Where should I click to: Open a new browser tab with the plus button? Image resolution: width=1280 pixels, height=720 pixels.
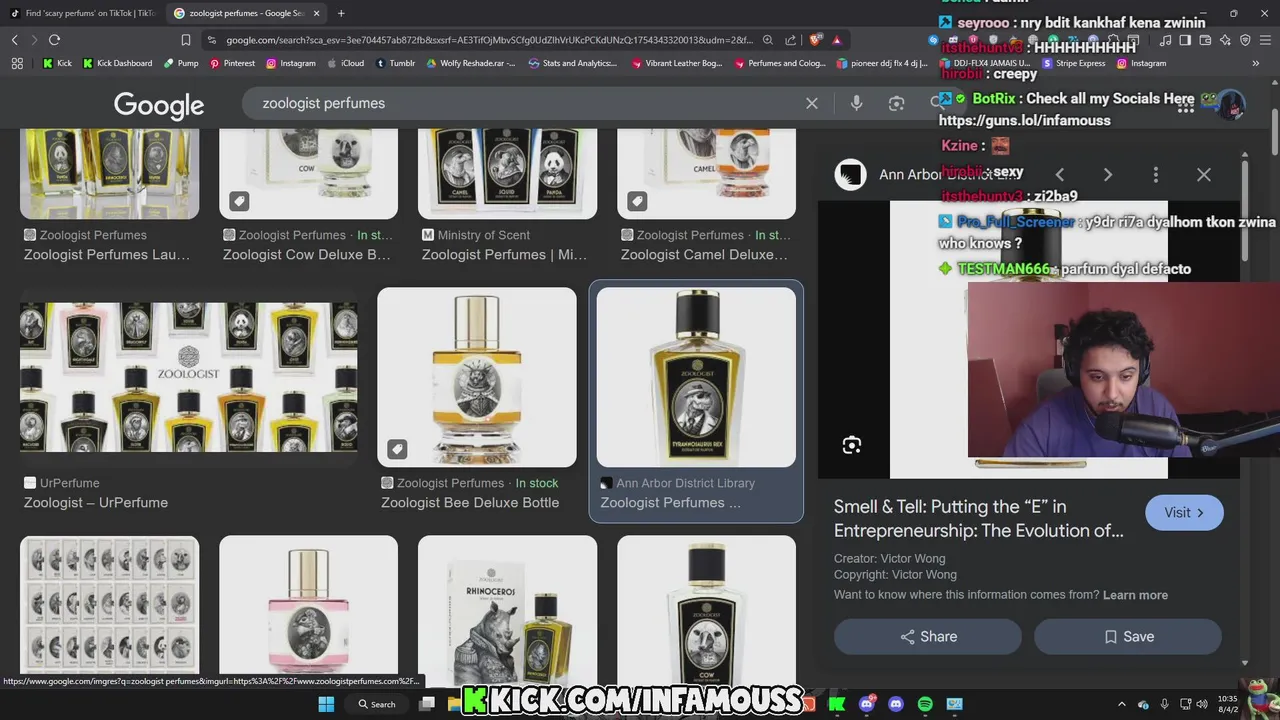pos(341,13)
